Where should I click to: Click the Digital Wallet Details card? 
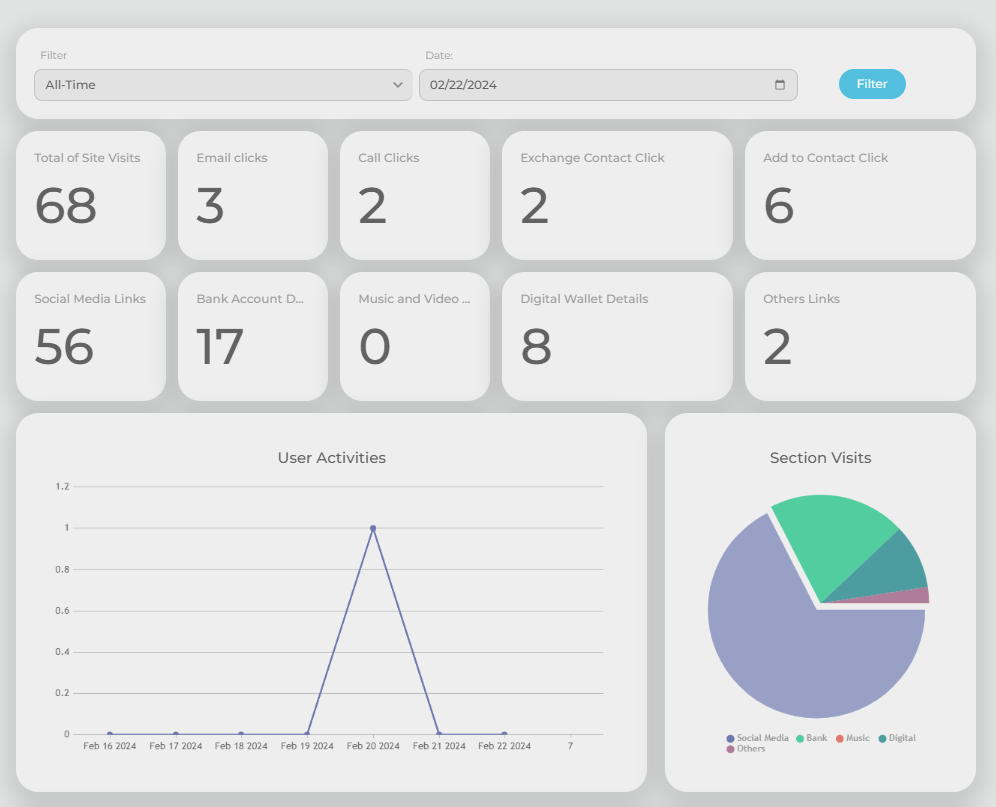(617, 336)
